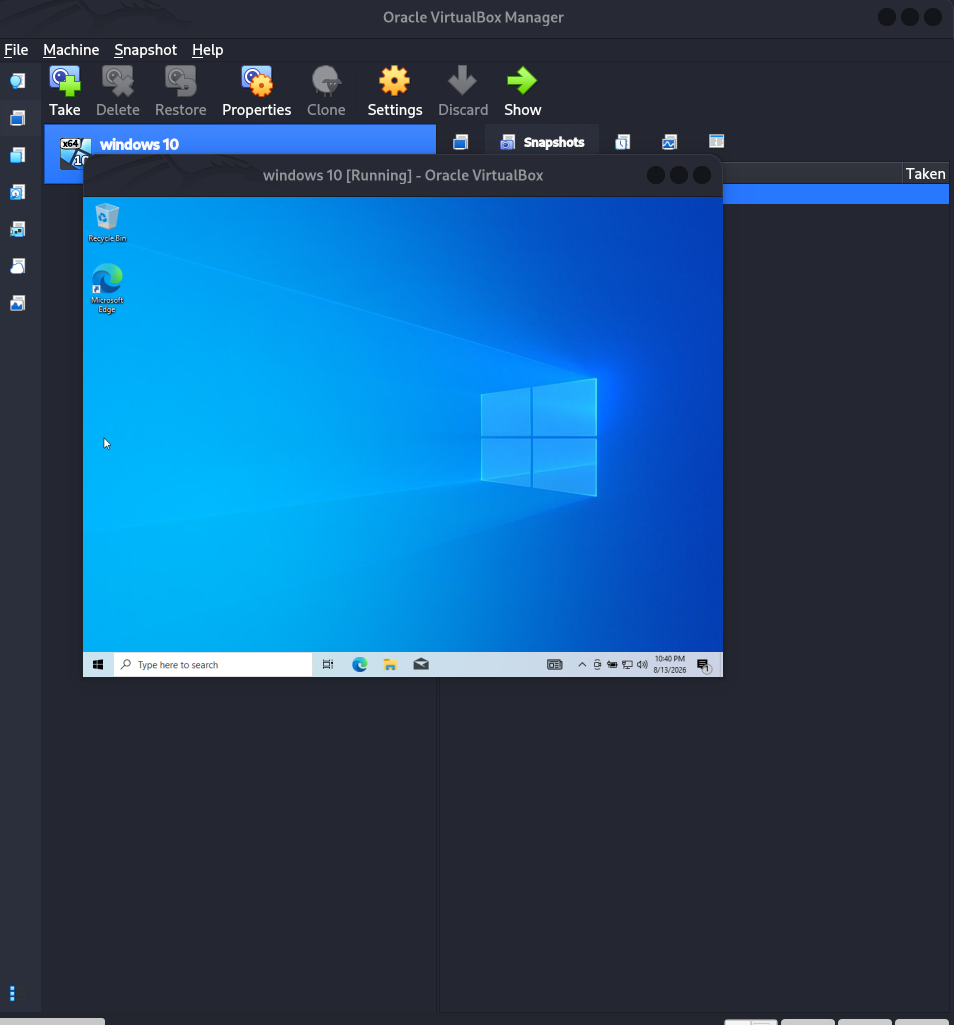954x1025 pixels.
Task: Click the Clone sheep icon
Action: pyautogui.click(x=326, y=81)
